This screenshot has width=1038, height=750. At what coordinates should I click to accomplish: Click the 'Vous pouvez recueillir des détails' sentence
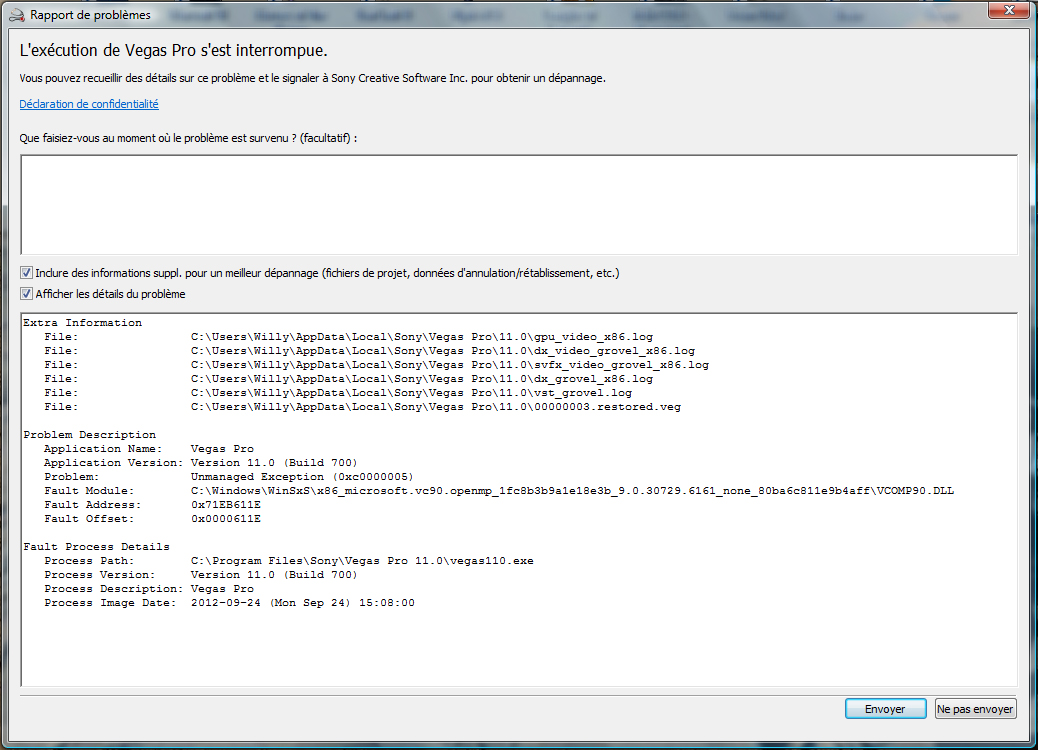(312, 78)
